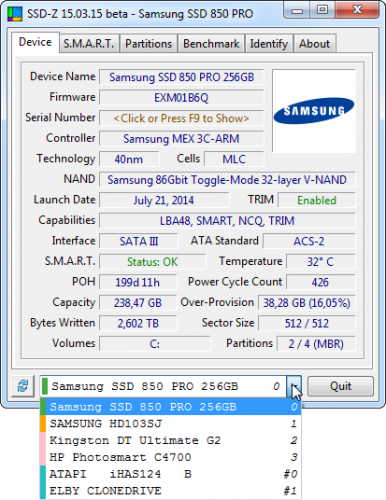Image resolution: width=386 pixels, height=500 pixels.
Task: Click the Capacity value 238,47 GB
Action: coord(138,303)
